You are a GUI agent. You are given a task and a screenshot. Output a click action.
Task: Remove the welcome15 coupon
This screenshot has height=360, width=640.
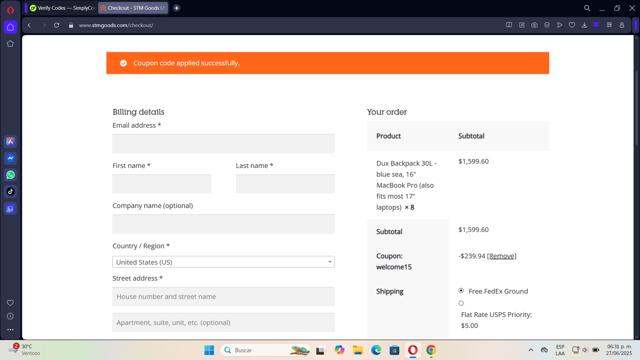tap(502, 256)
